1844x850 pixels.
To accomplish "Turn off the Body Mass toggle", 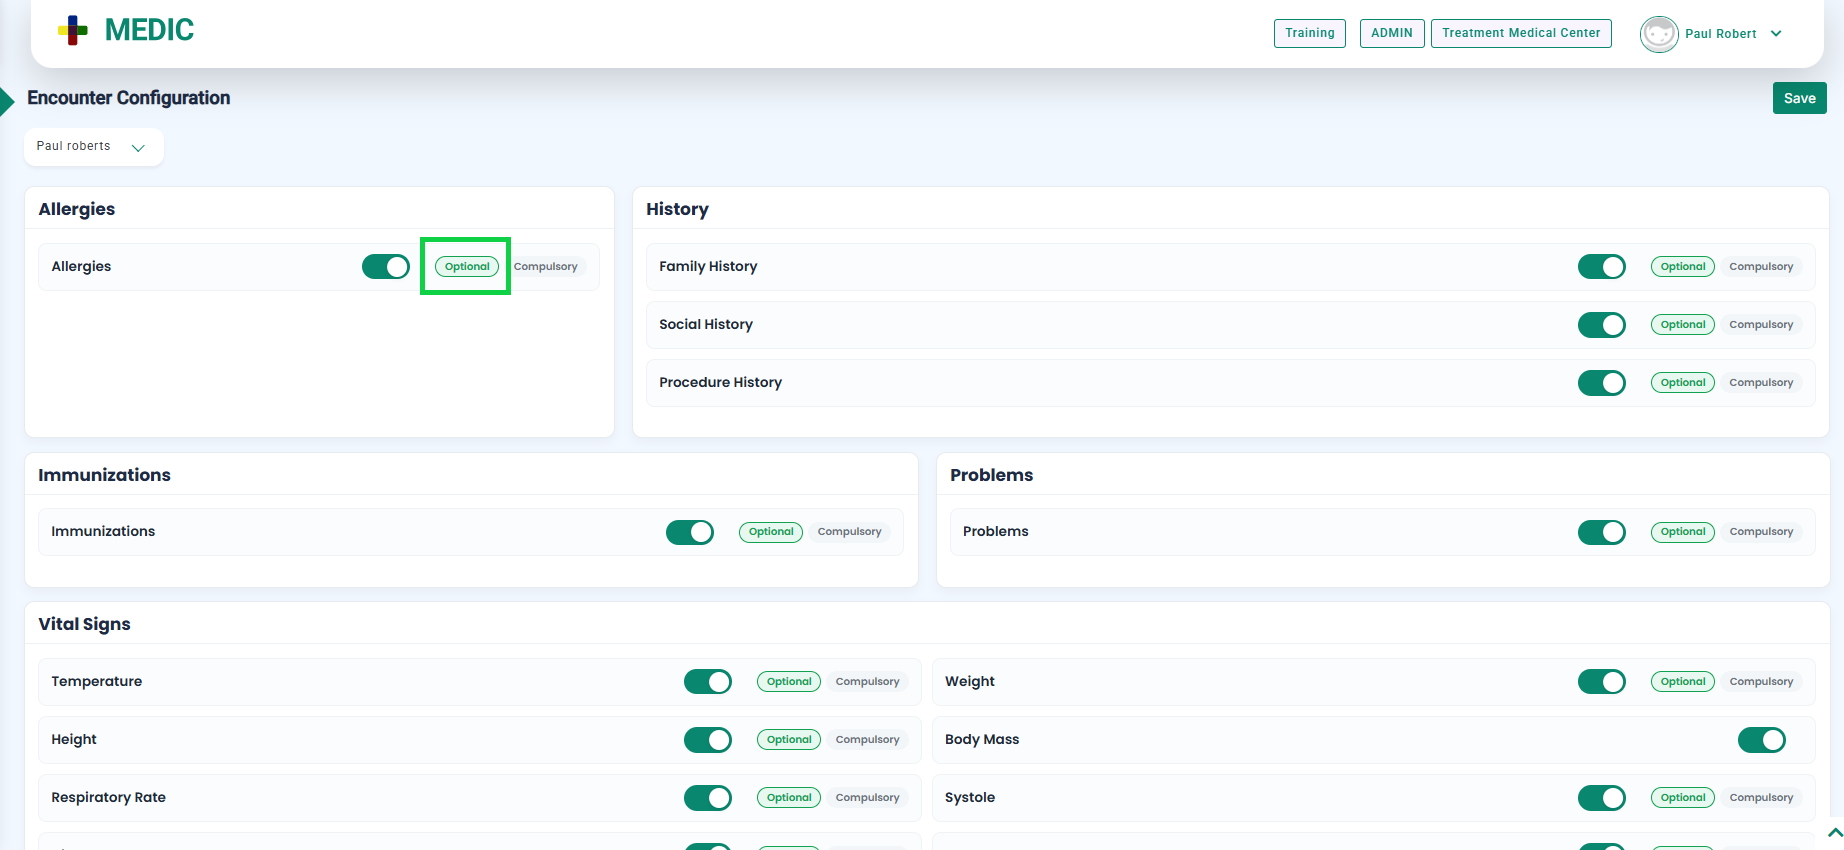I will tap(1761, 740).
